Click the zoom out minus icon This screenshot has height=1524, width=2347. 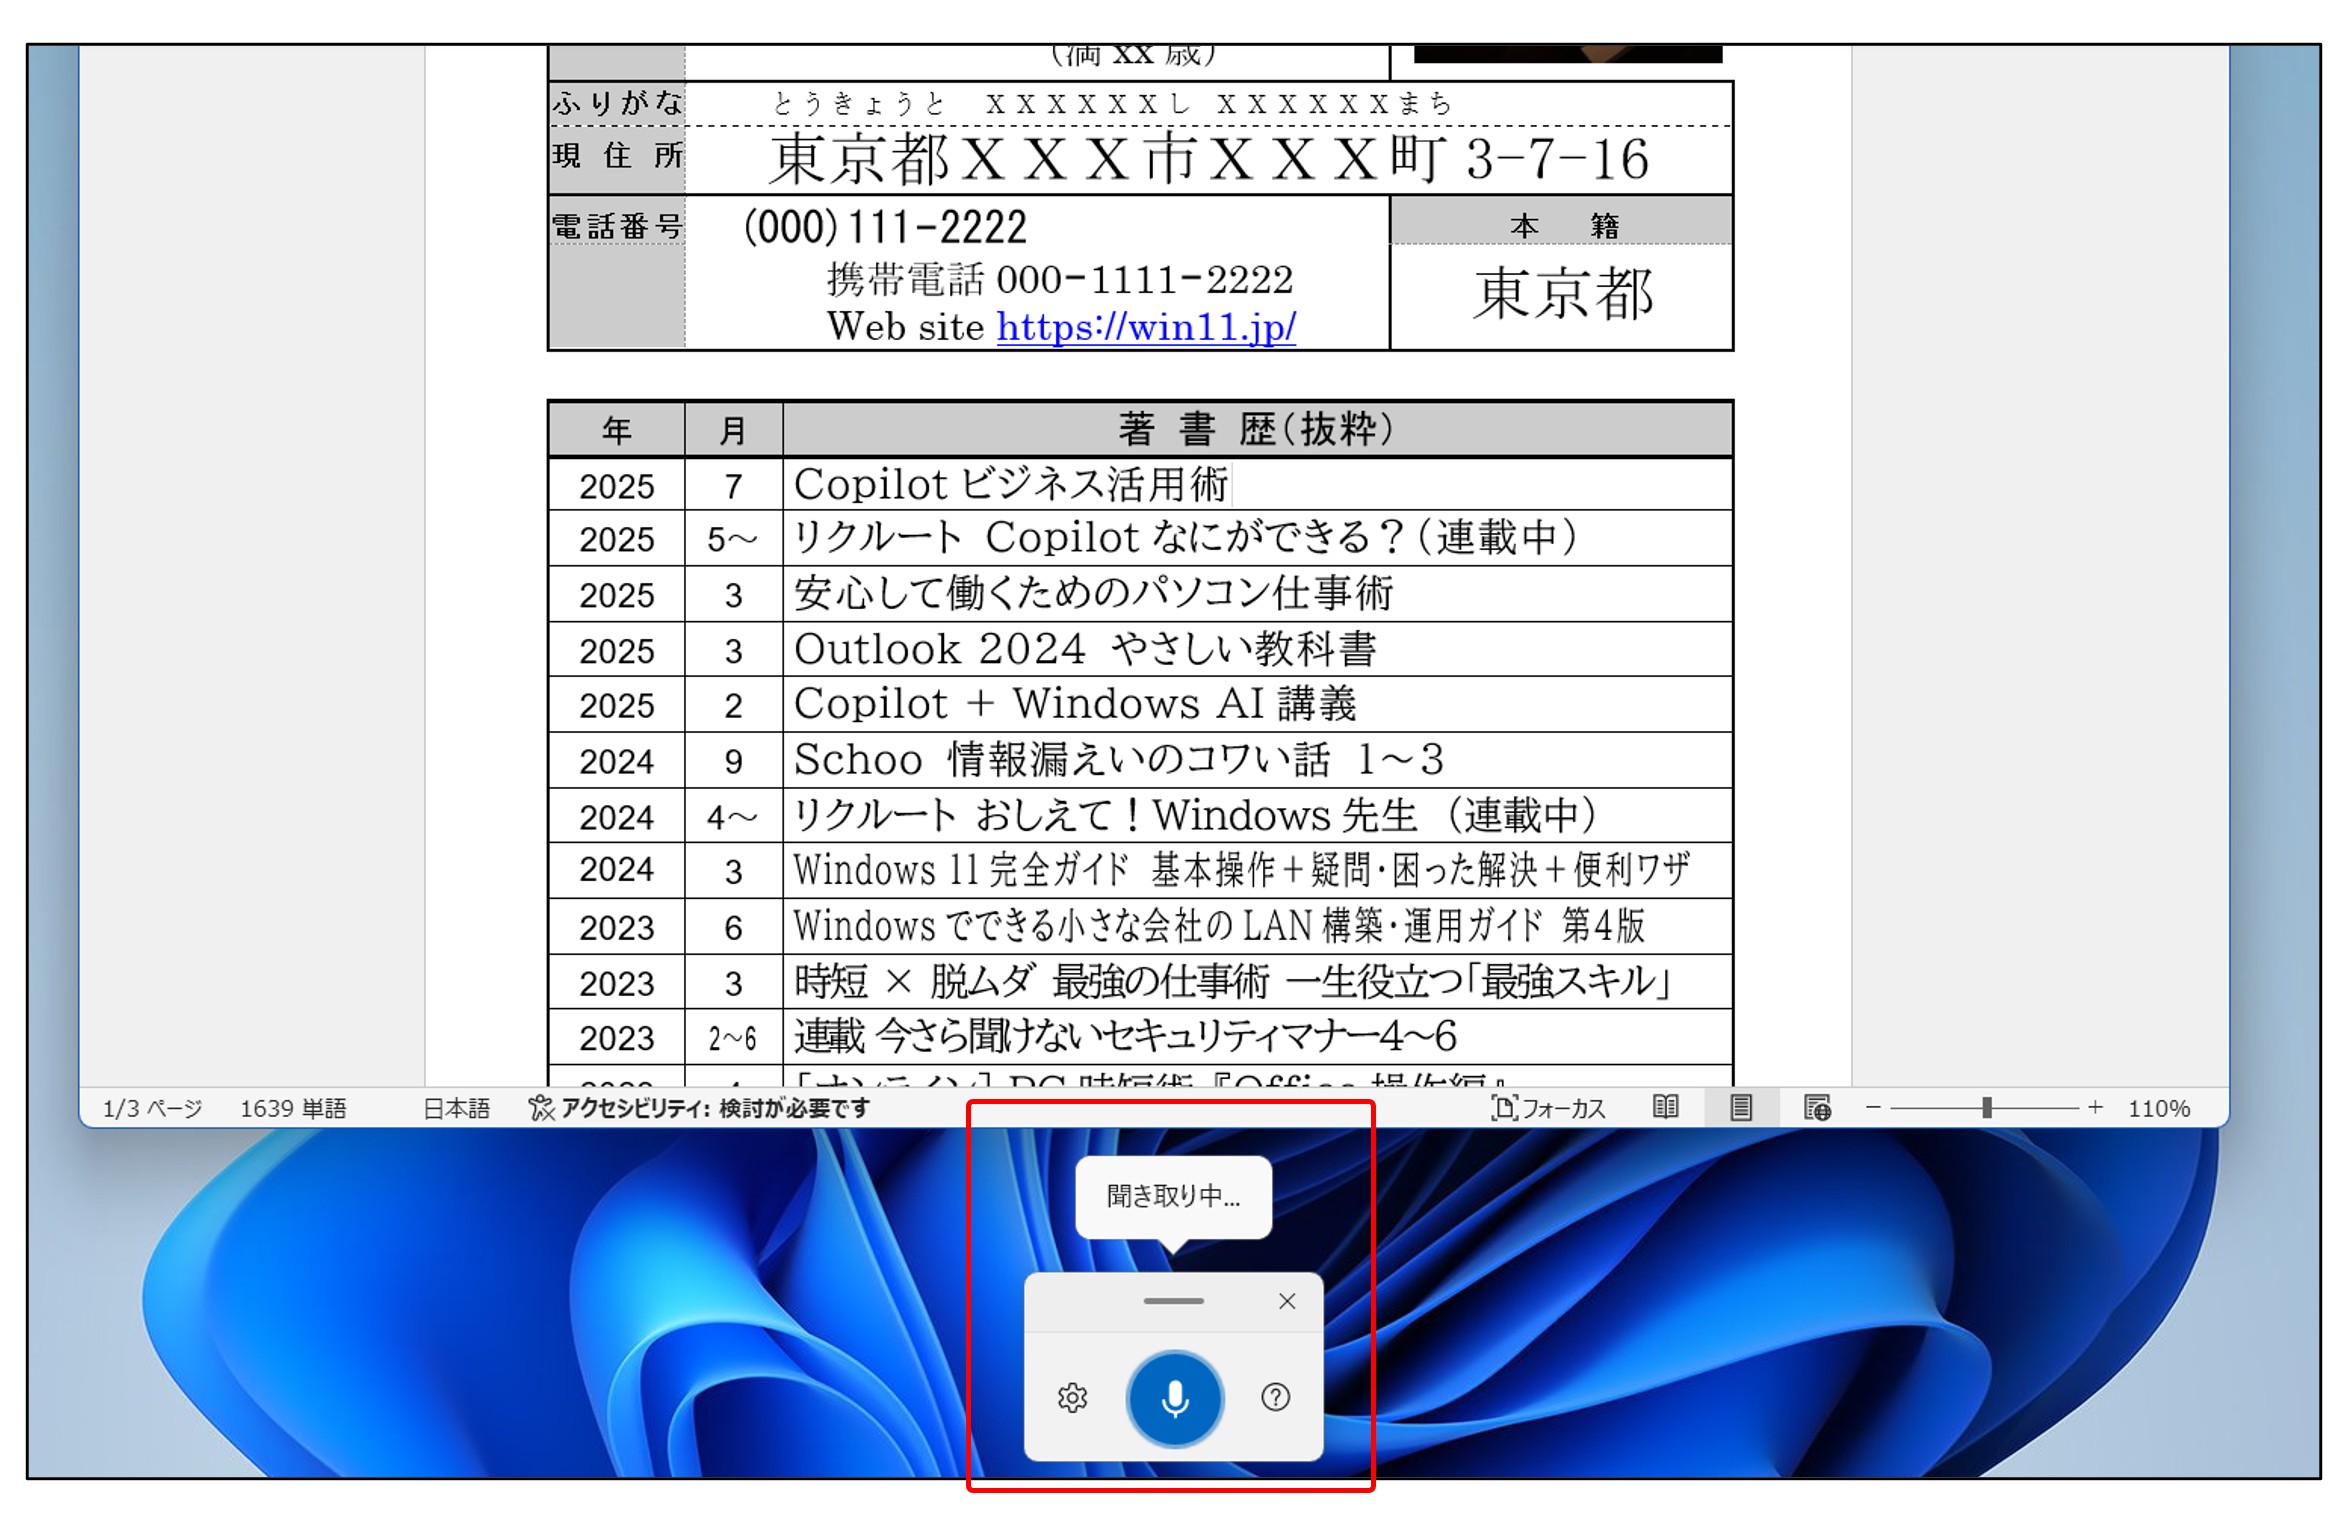[x=1873, y=1107]
